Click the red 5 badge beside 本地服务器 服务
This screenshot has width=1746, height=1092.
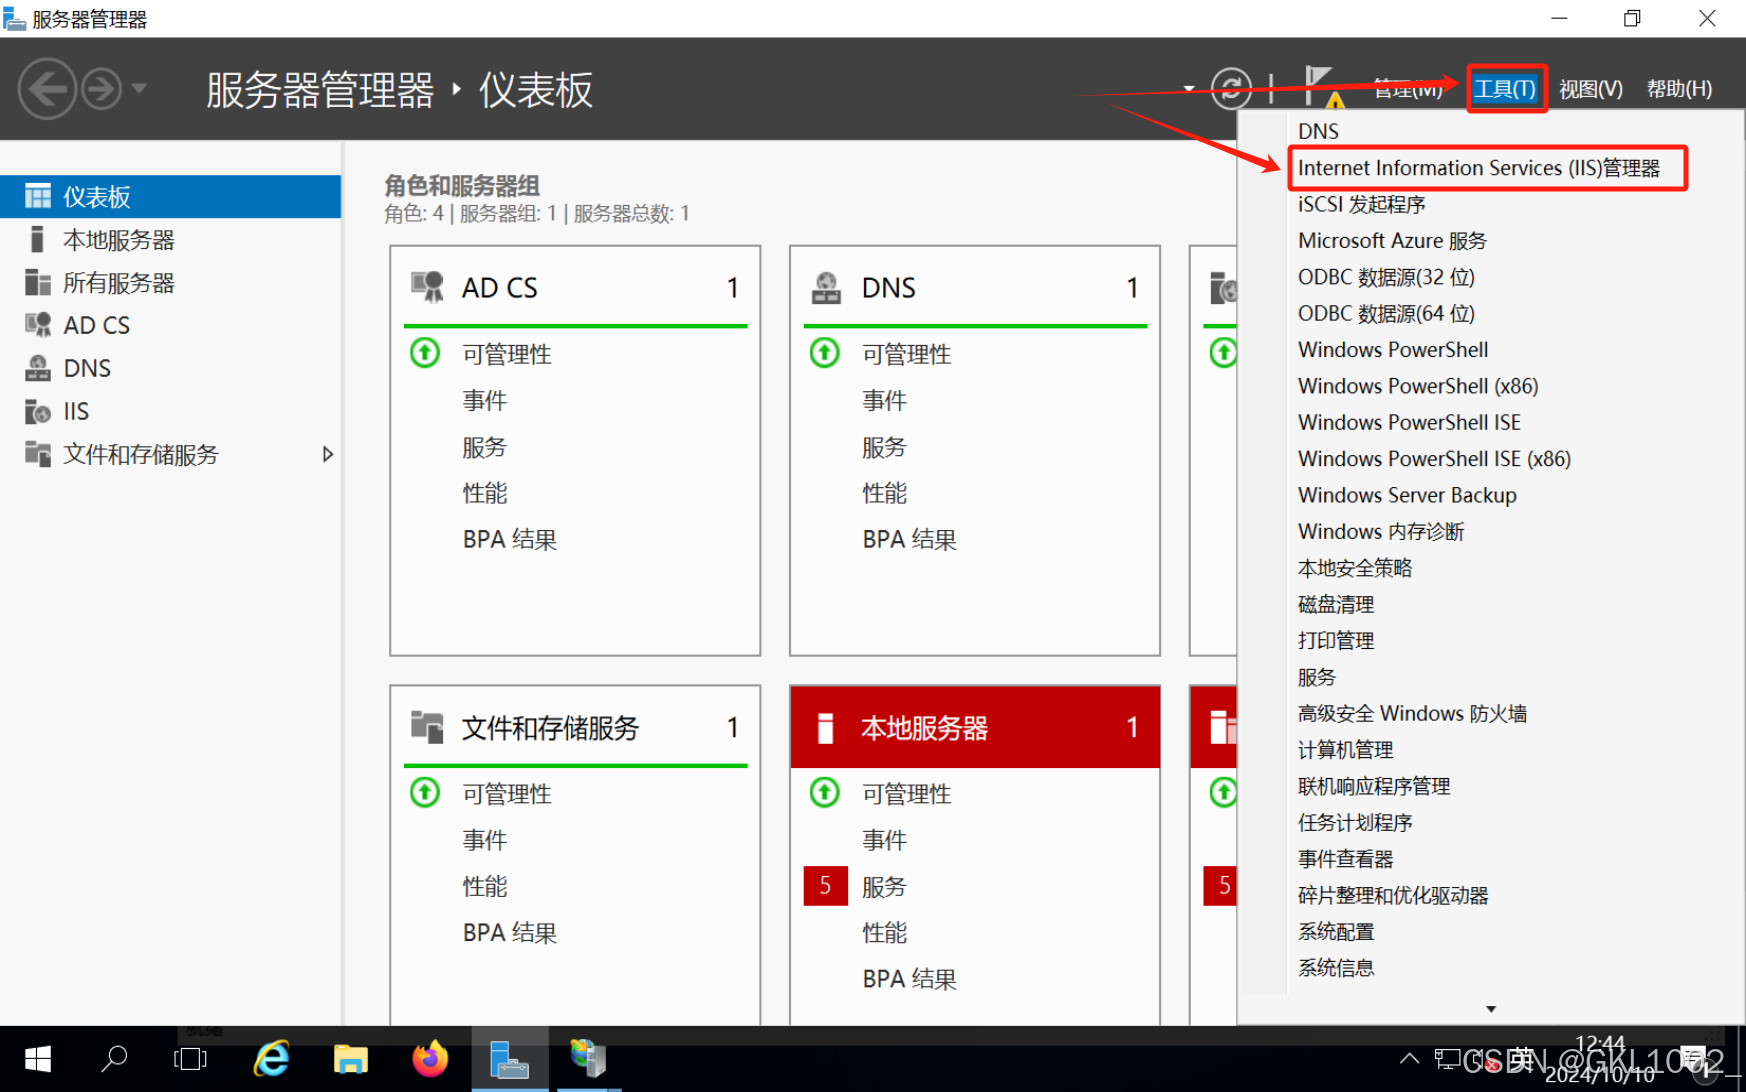tap(826, 886)
